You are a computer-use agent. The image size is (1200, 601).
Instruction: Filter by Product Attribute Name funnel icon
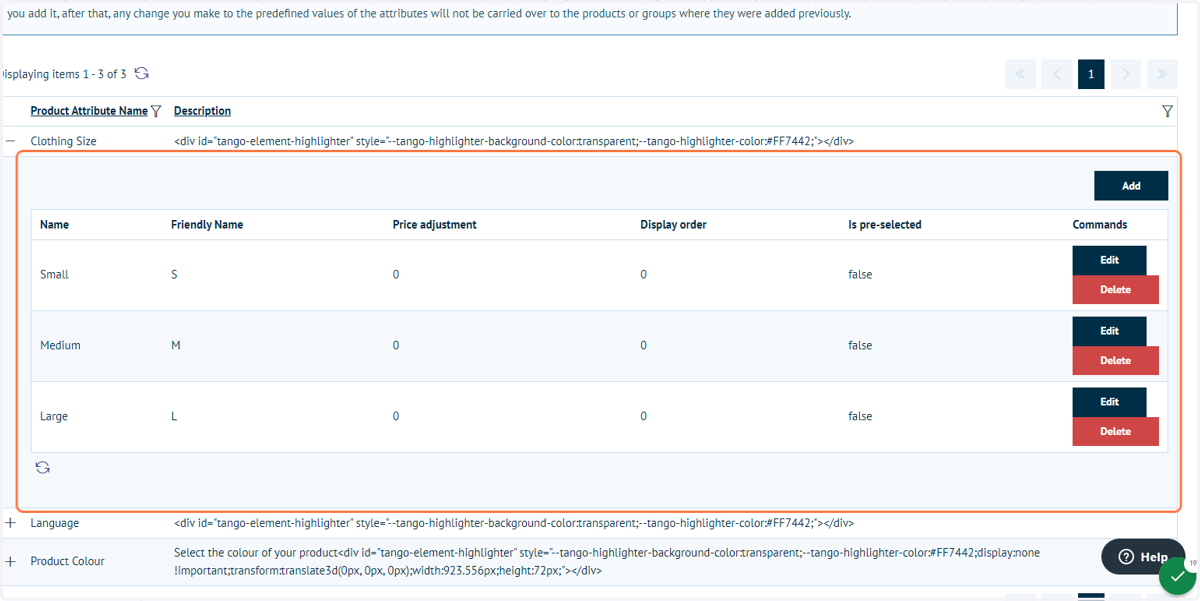point(156,111)
